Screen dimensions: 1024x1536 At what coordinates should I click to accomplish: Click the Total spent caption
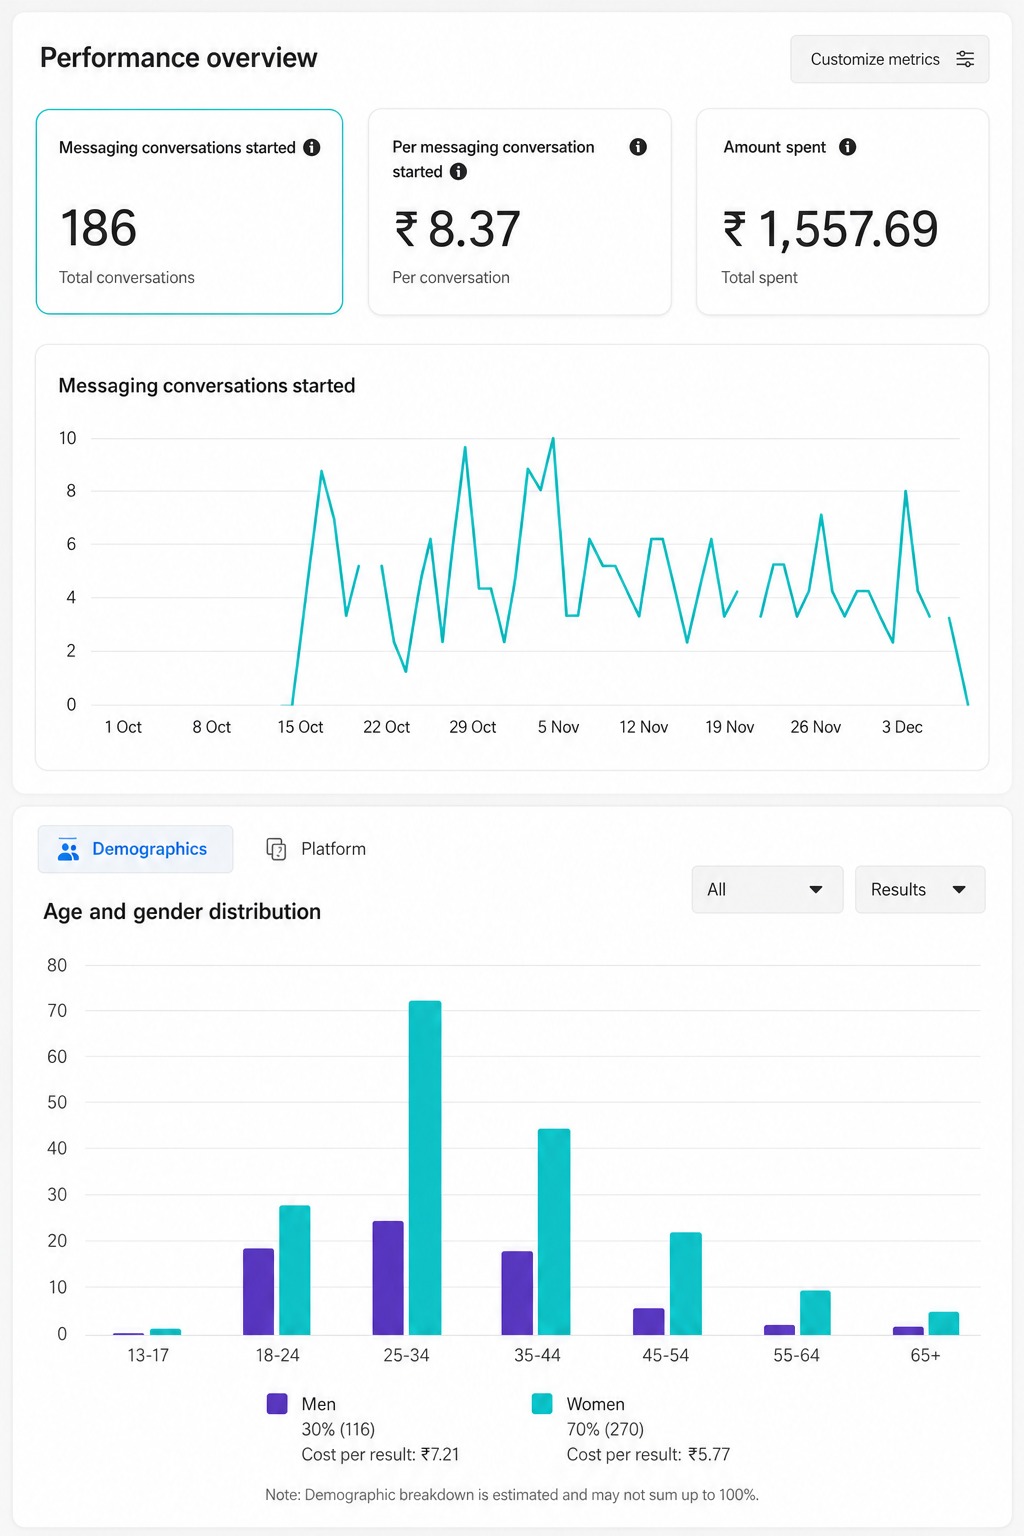coord(759,277)
